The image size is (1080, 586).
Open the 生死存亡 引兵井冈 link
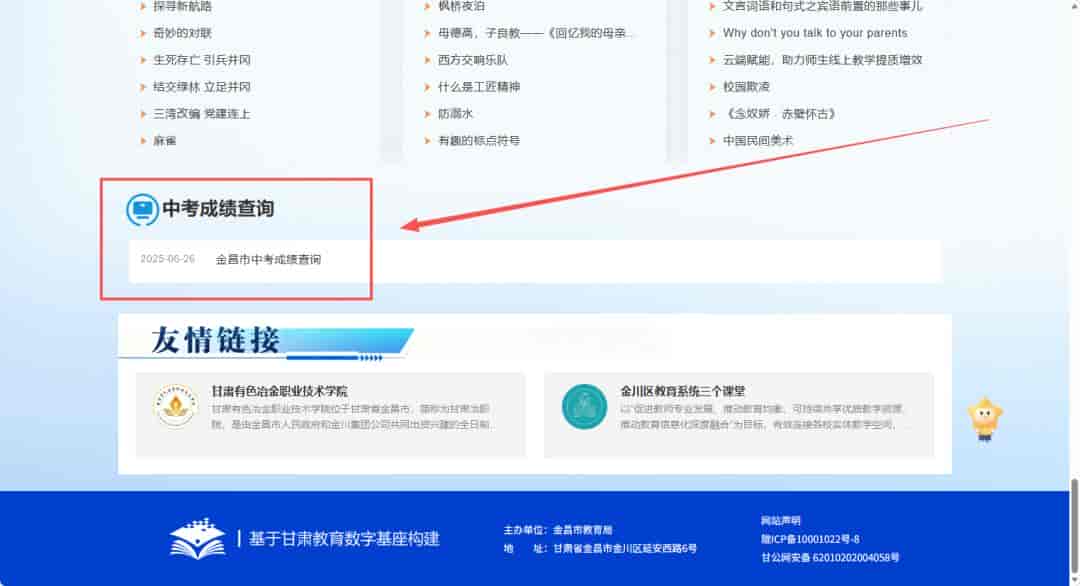[x=202, y=60]
